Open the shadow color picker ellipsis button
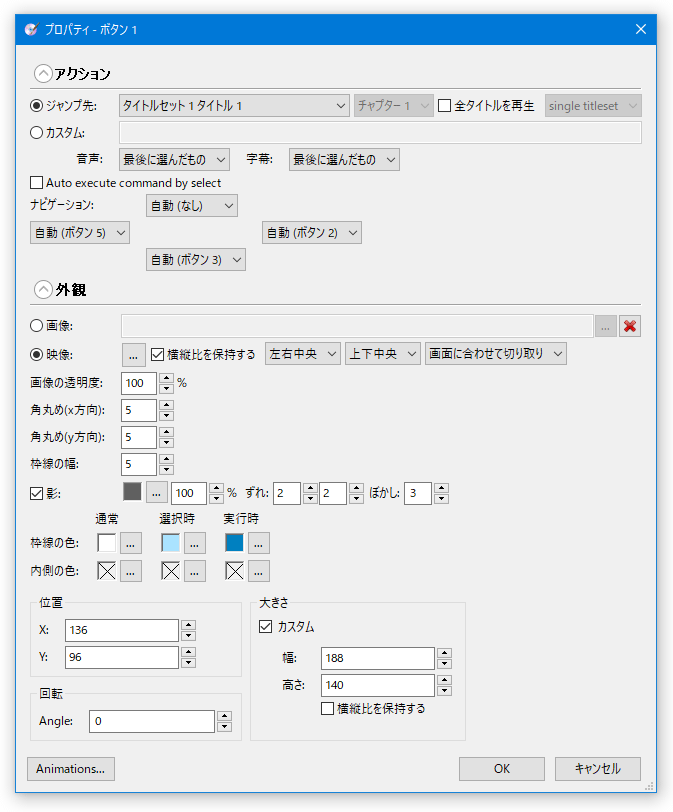The image size is (673, 812). [x=156, y=492]
